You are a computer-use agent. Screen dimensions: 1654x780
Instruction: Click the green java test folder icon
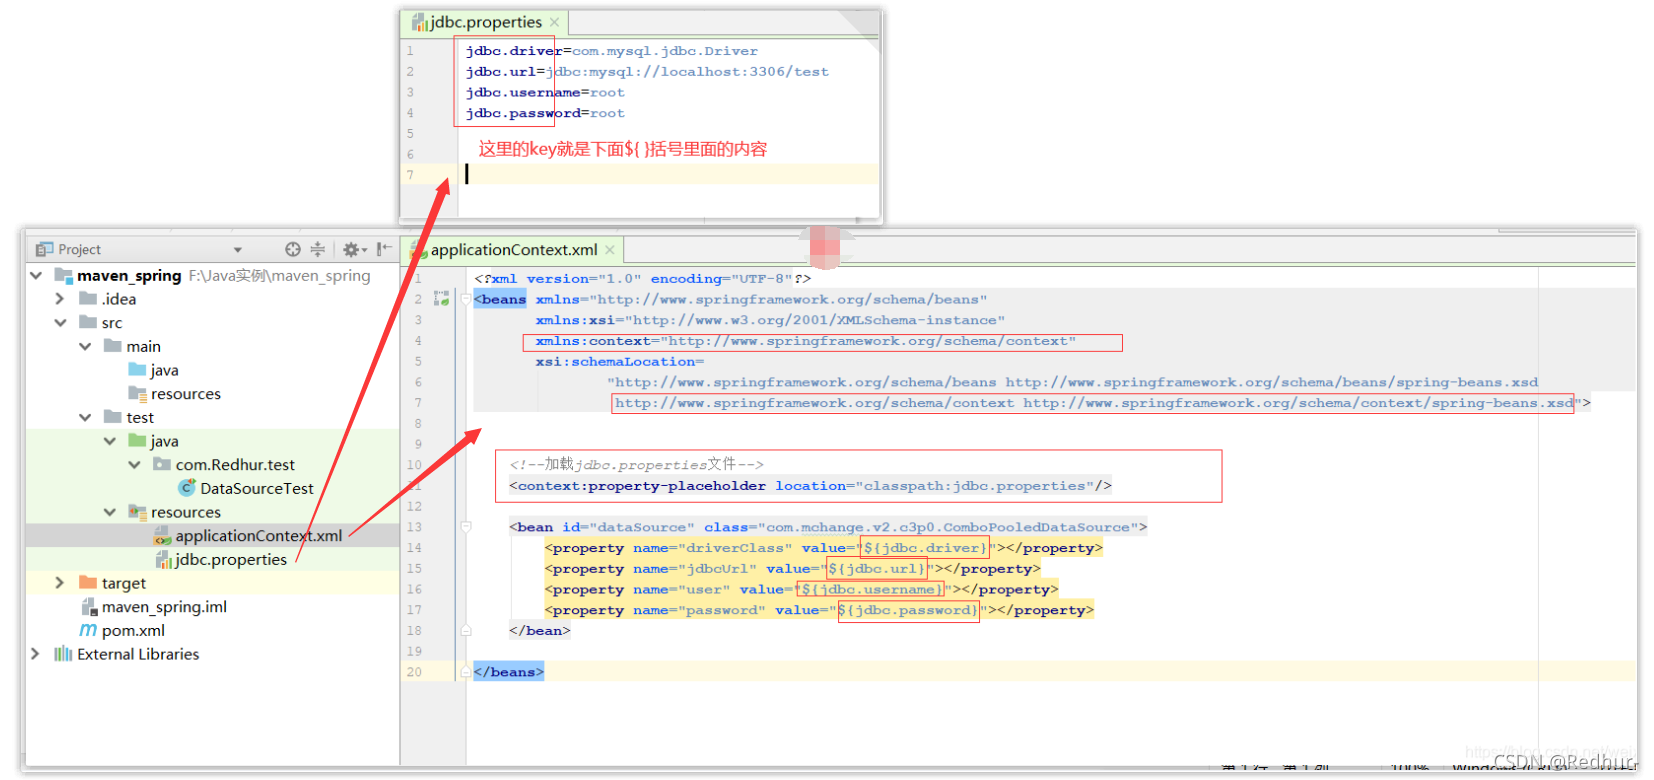137,441
